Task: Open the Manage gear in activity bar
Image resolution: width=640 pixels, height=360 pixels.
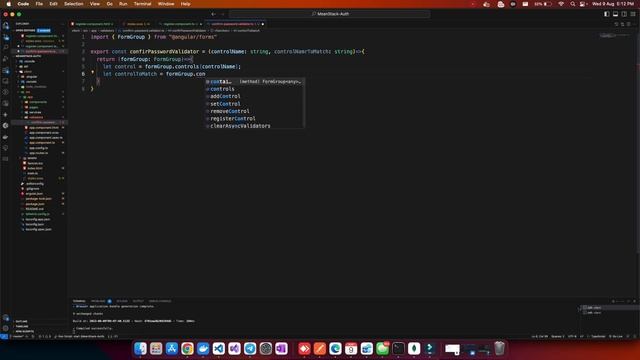Action: click(6, 328)
